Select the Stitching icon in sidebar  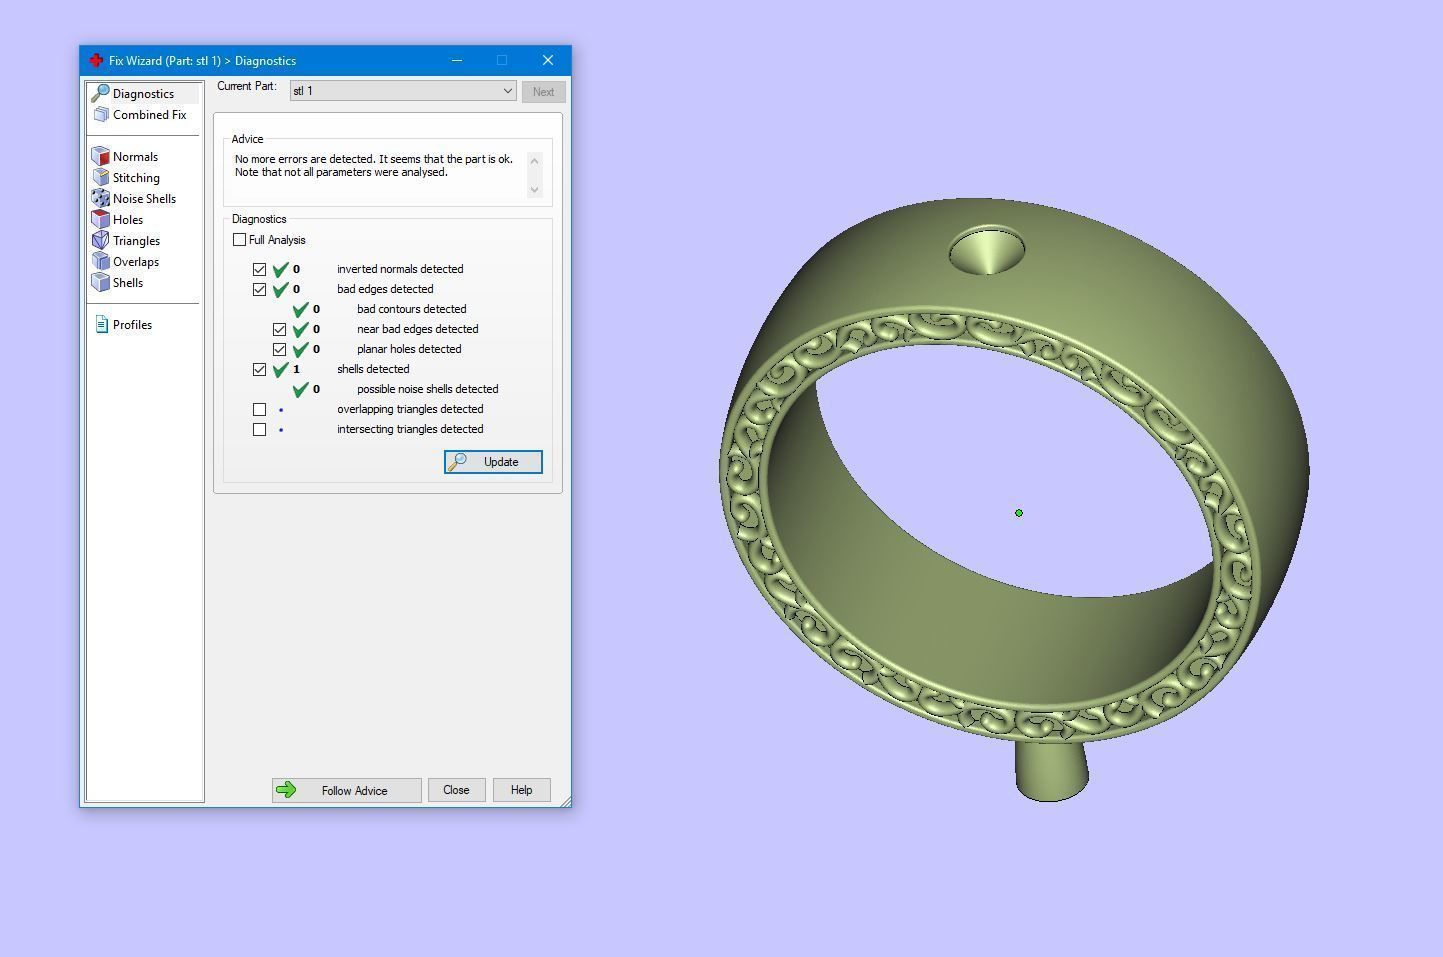pos(100,177)
